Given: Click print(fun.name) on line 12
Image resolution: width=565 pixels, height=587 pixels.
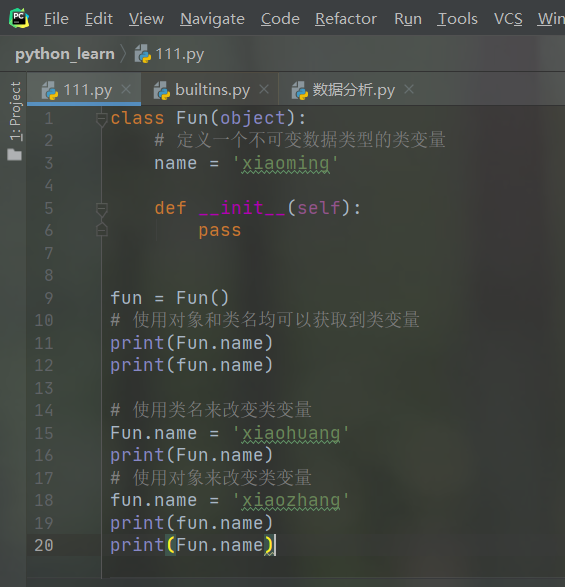Looking at the screenshot, I should pyautogui.click(x=191, y=365).
